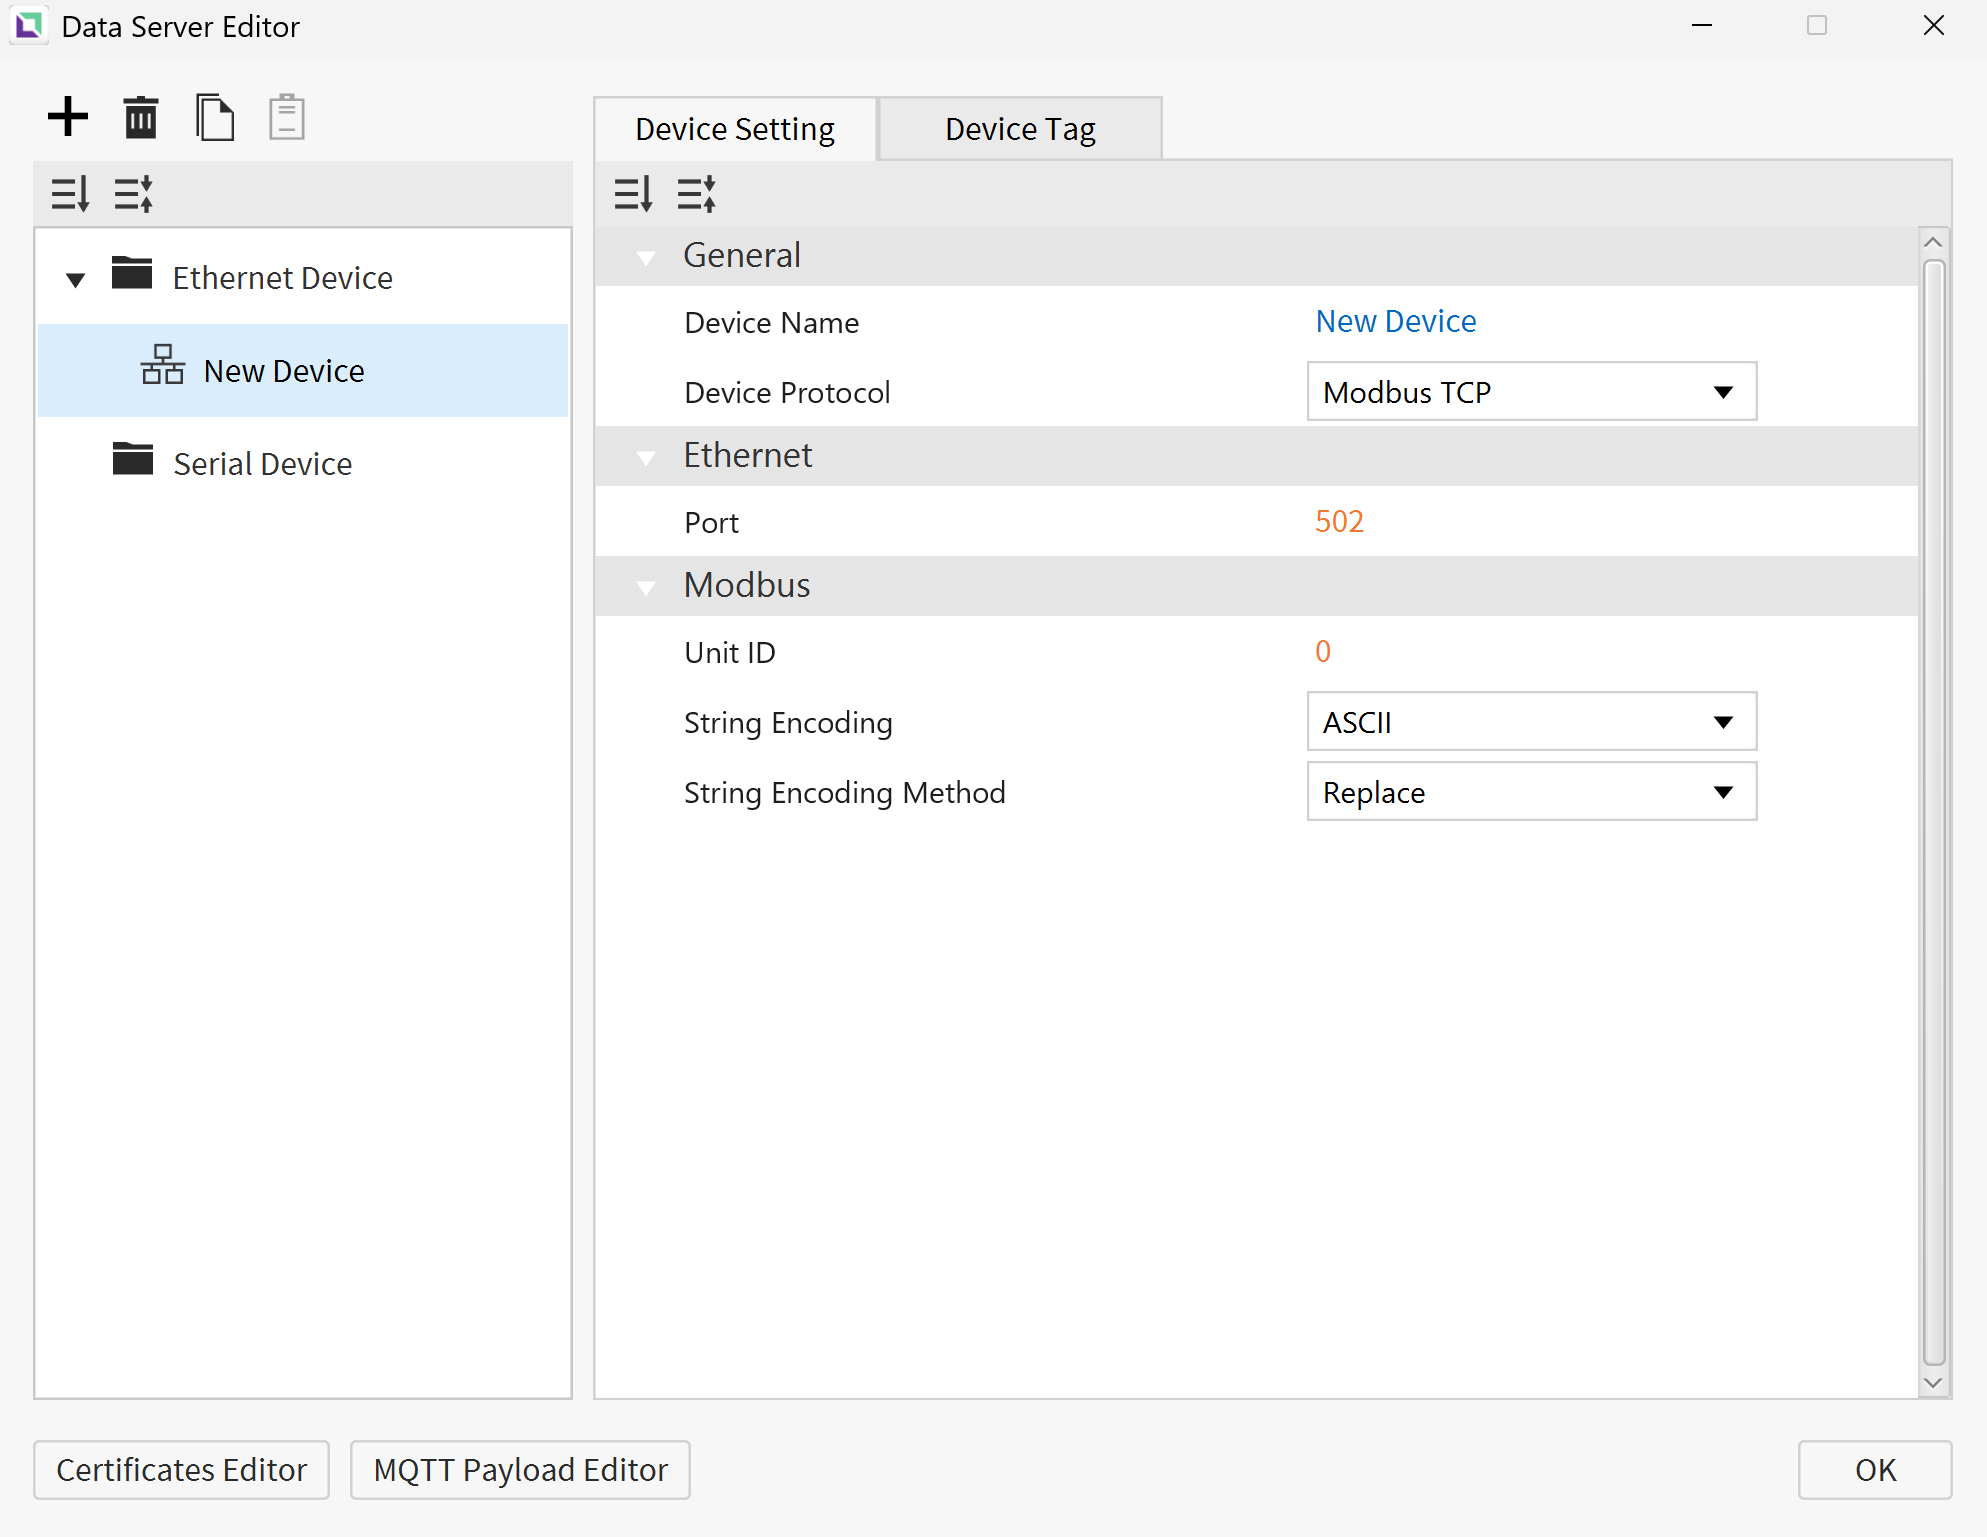Edit the Port value 502
The height and width of the screenshot is (1537, 1987).
click(x=1339, y=521)
